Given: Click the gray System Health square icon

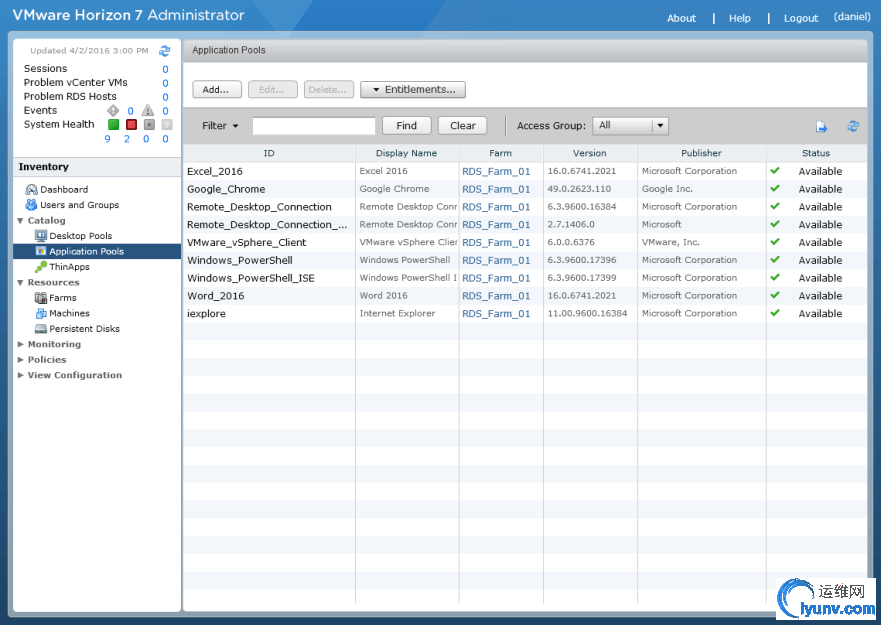Looking at the screenshot, I should pyautogui.click(x=149, y=125).
